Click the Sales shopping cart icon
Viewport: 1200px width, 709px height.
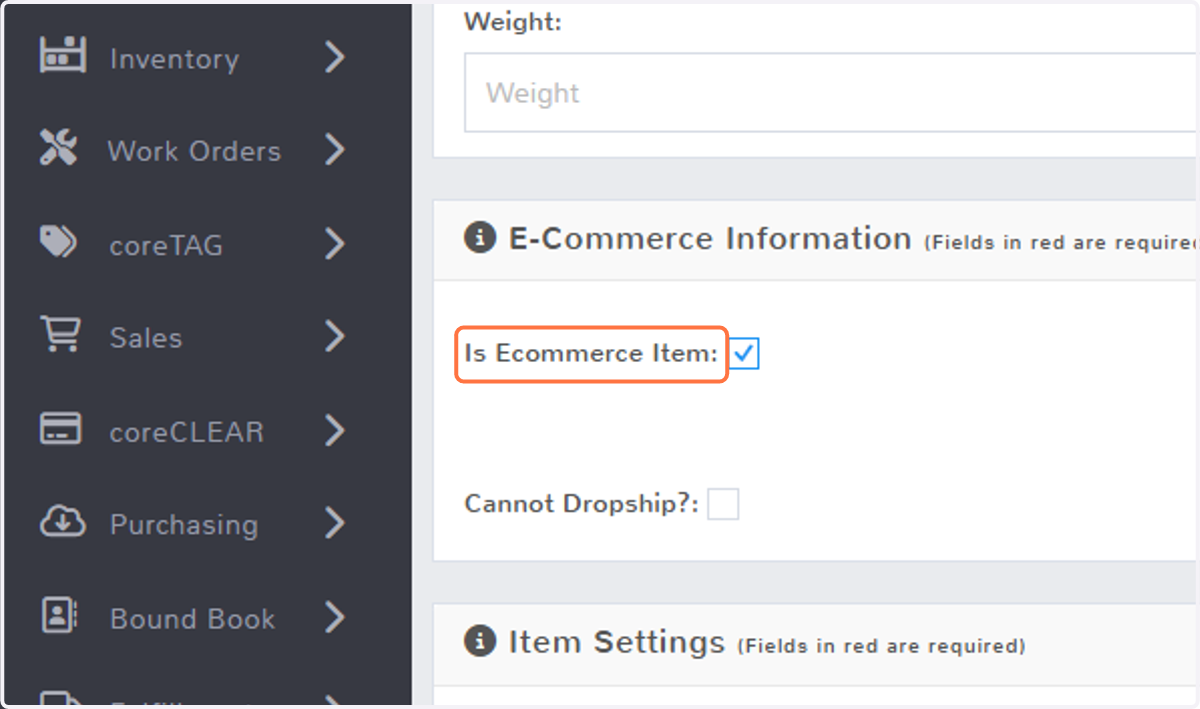click(x=59, y=335)
